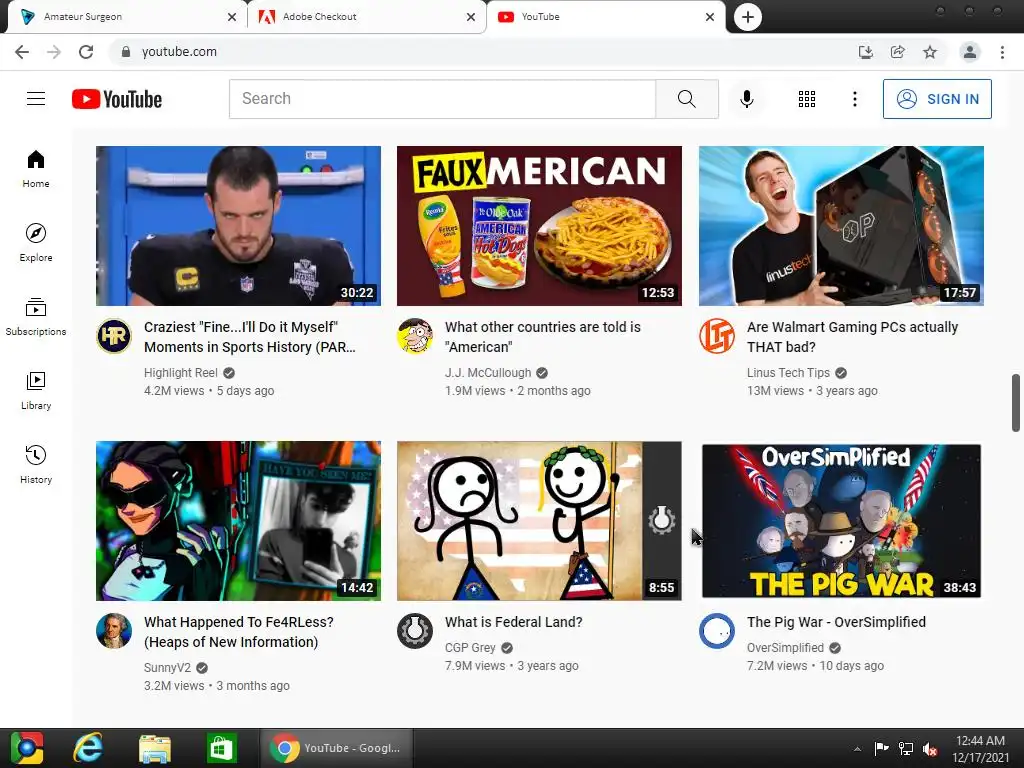Click title Are Walmart Gaming PCs actually THAT bad?

point(852,337)
